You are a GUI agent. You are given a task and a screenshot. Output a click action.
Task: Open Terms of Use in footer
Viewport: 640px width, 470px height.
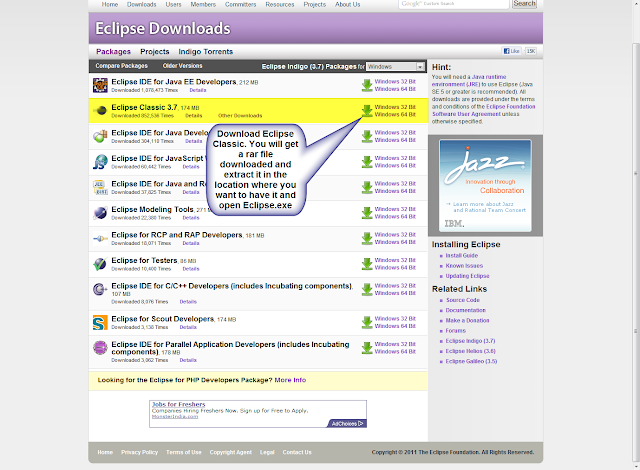coord(184,452)
